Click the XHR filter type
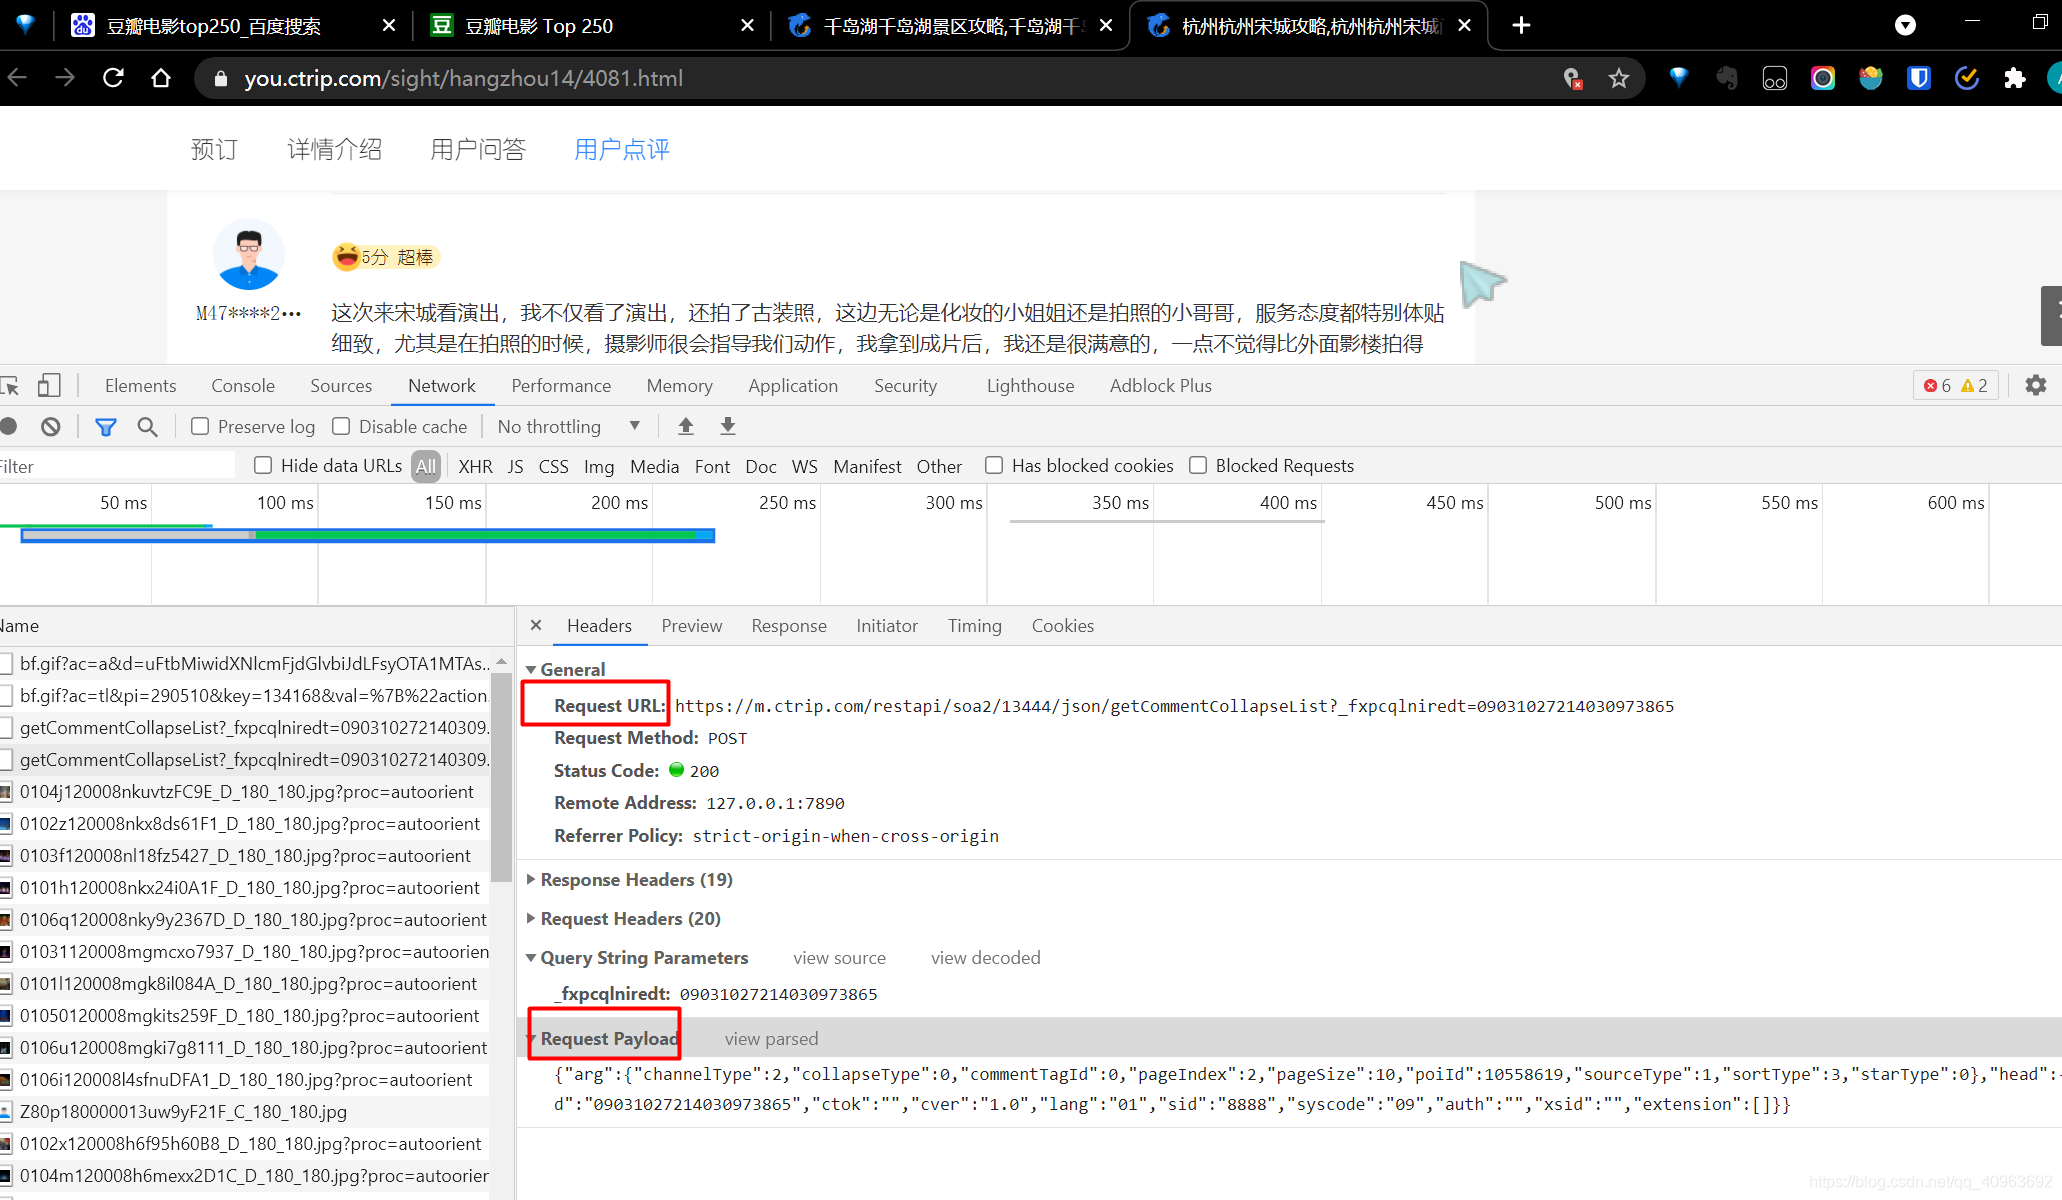 [x=476, y=466]
